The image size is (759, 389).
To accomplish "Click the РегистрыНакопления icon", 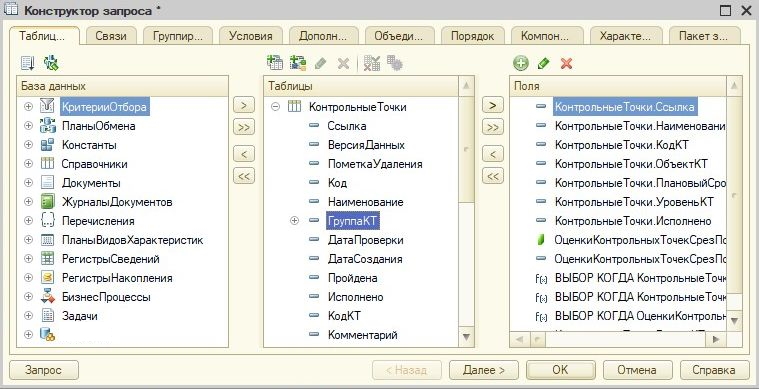I will [x=47, y=278].
